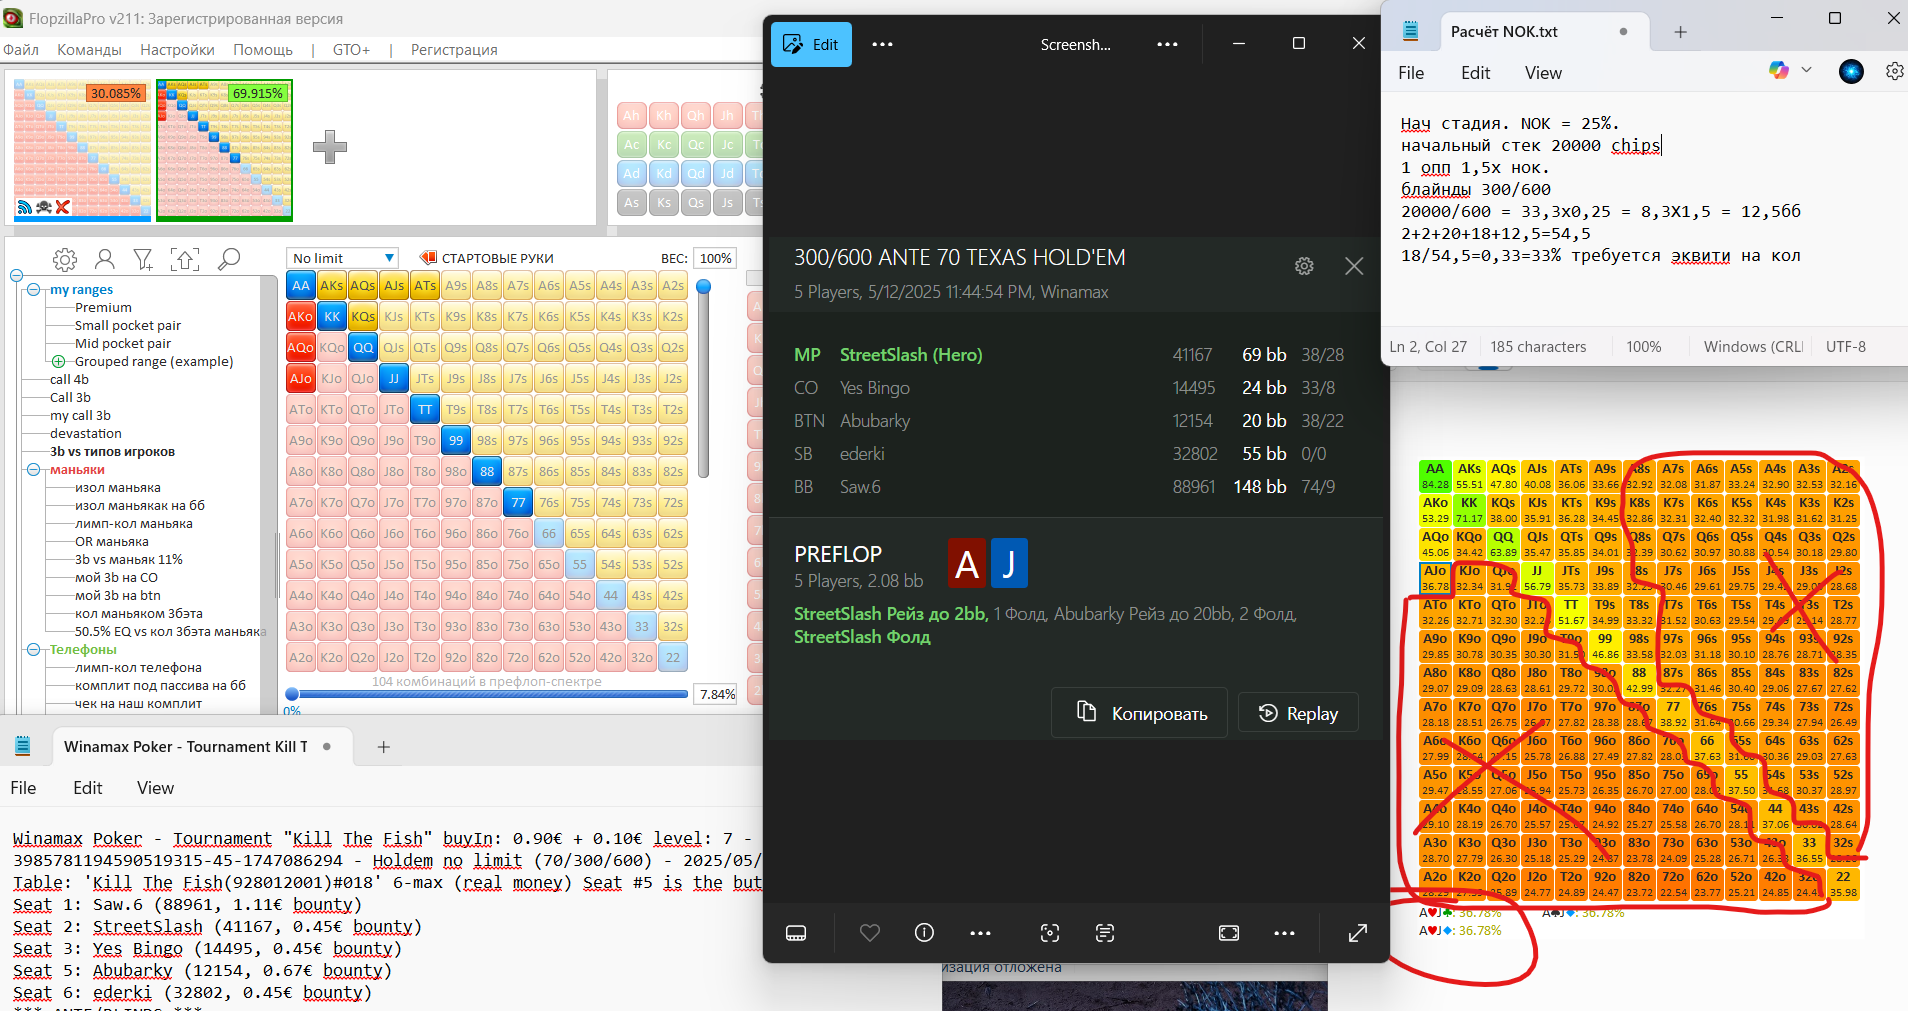The image size is (1908, 1011).
Task: Collapse the Телефоны tree node
Action: [33, 650]
